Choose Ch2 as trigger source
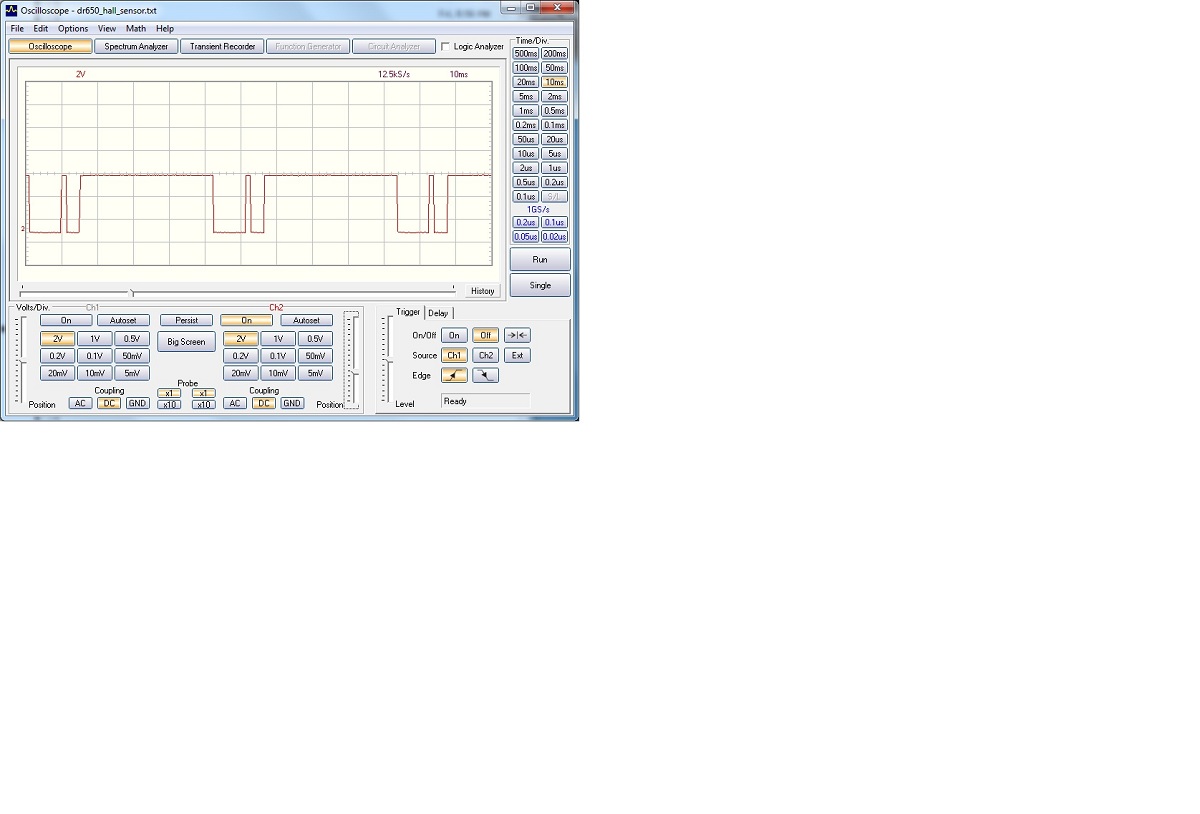 click(485, 356)
